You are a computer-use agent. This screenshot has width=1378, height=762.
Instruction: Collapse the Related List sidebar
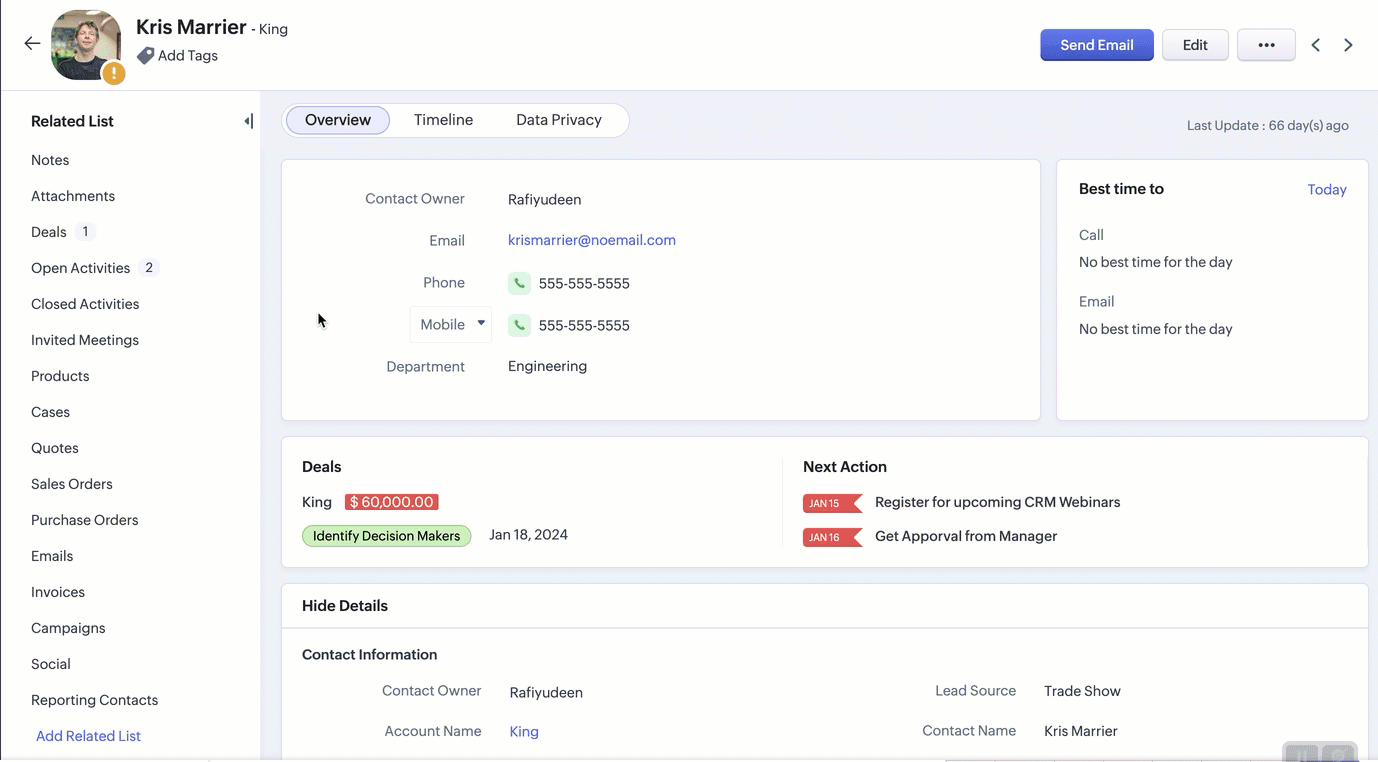tap(248, 121)
